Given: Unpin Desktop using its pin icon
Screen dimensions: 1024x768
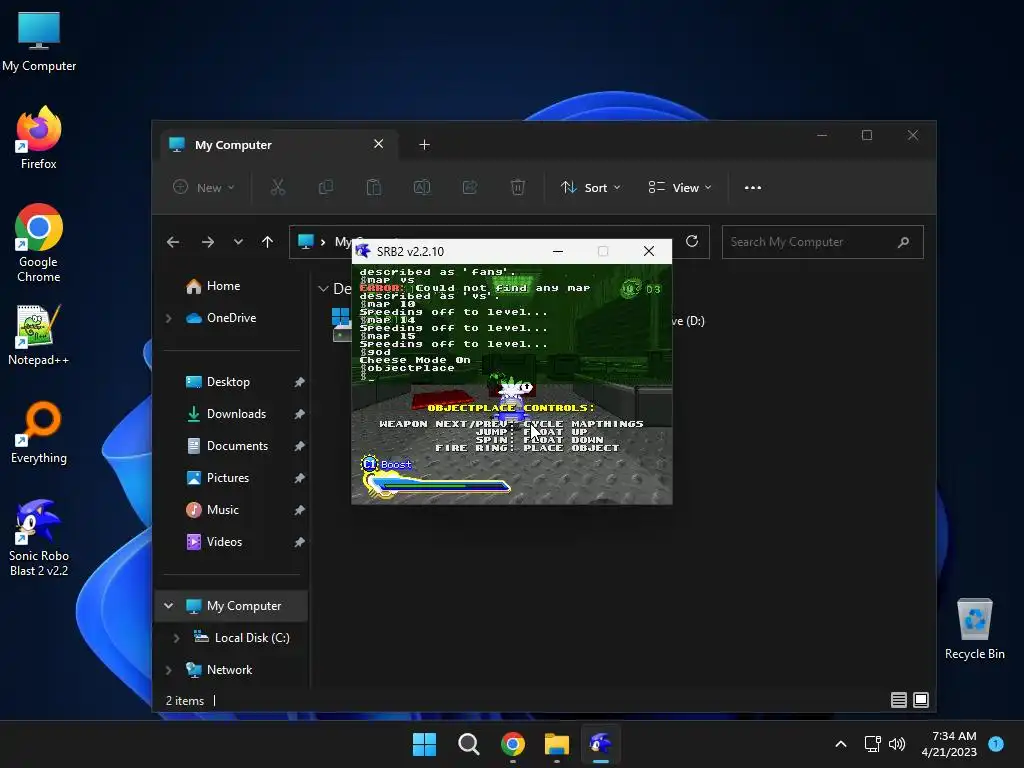Looking at the screenshot, I should (x=299, y=382).
